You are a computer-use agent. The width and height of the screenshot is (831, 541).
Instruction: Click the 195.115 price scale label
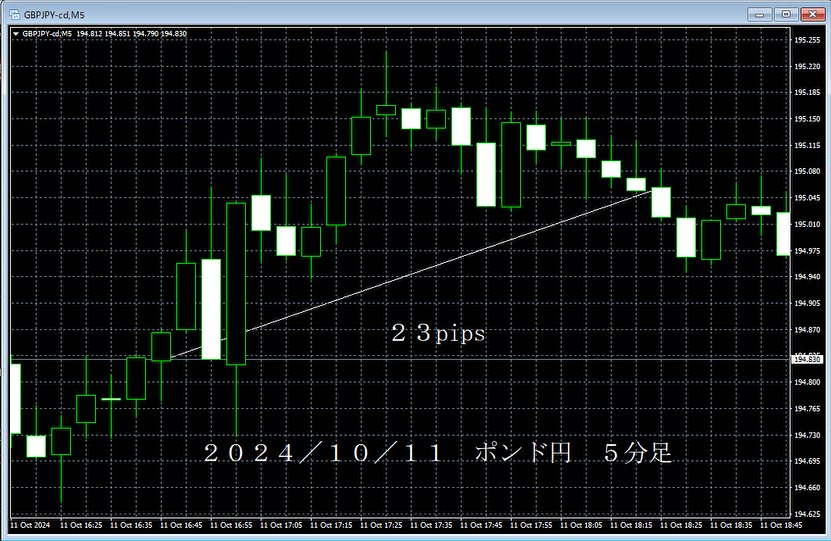pyautogui.click(x=807, y=146)
